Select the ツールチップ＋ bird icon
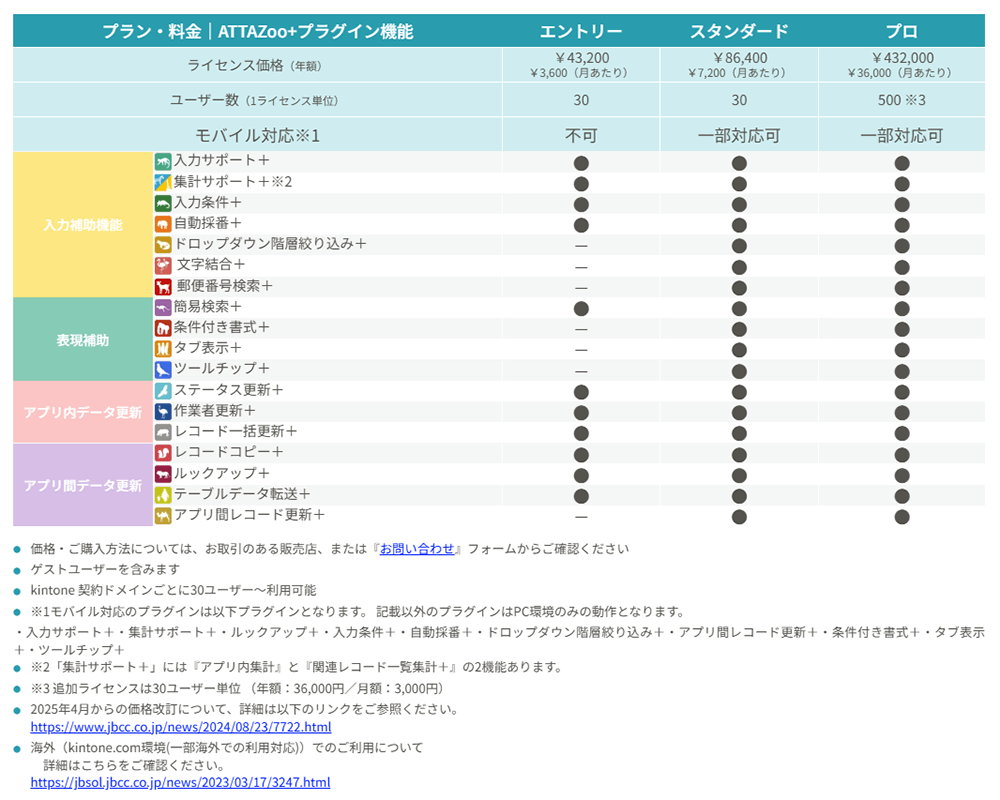Screen dimensions: 1000x800 pos(162,370)
